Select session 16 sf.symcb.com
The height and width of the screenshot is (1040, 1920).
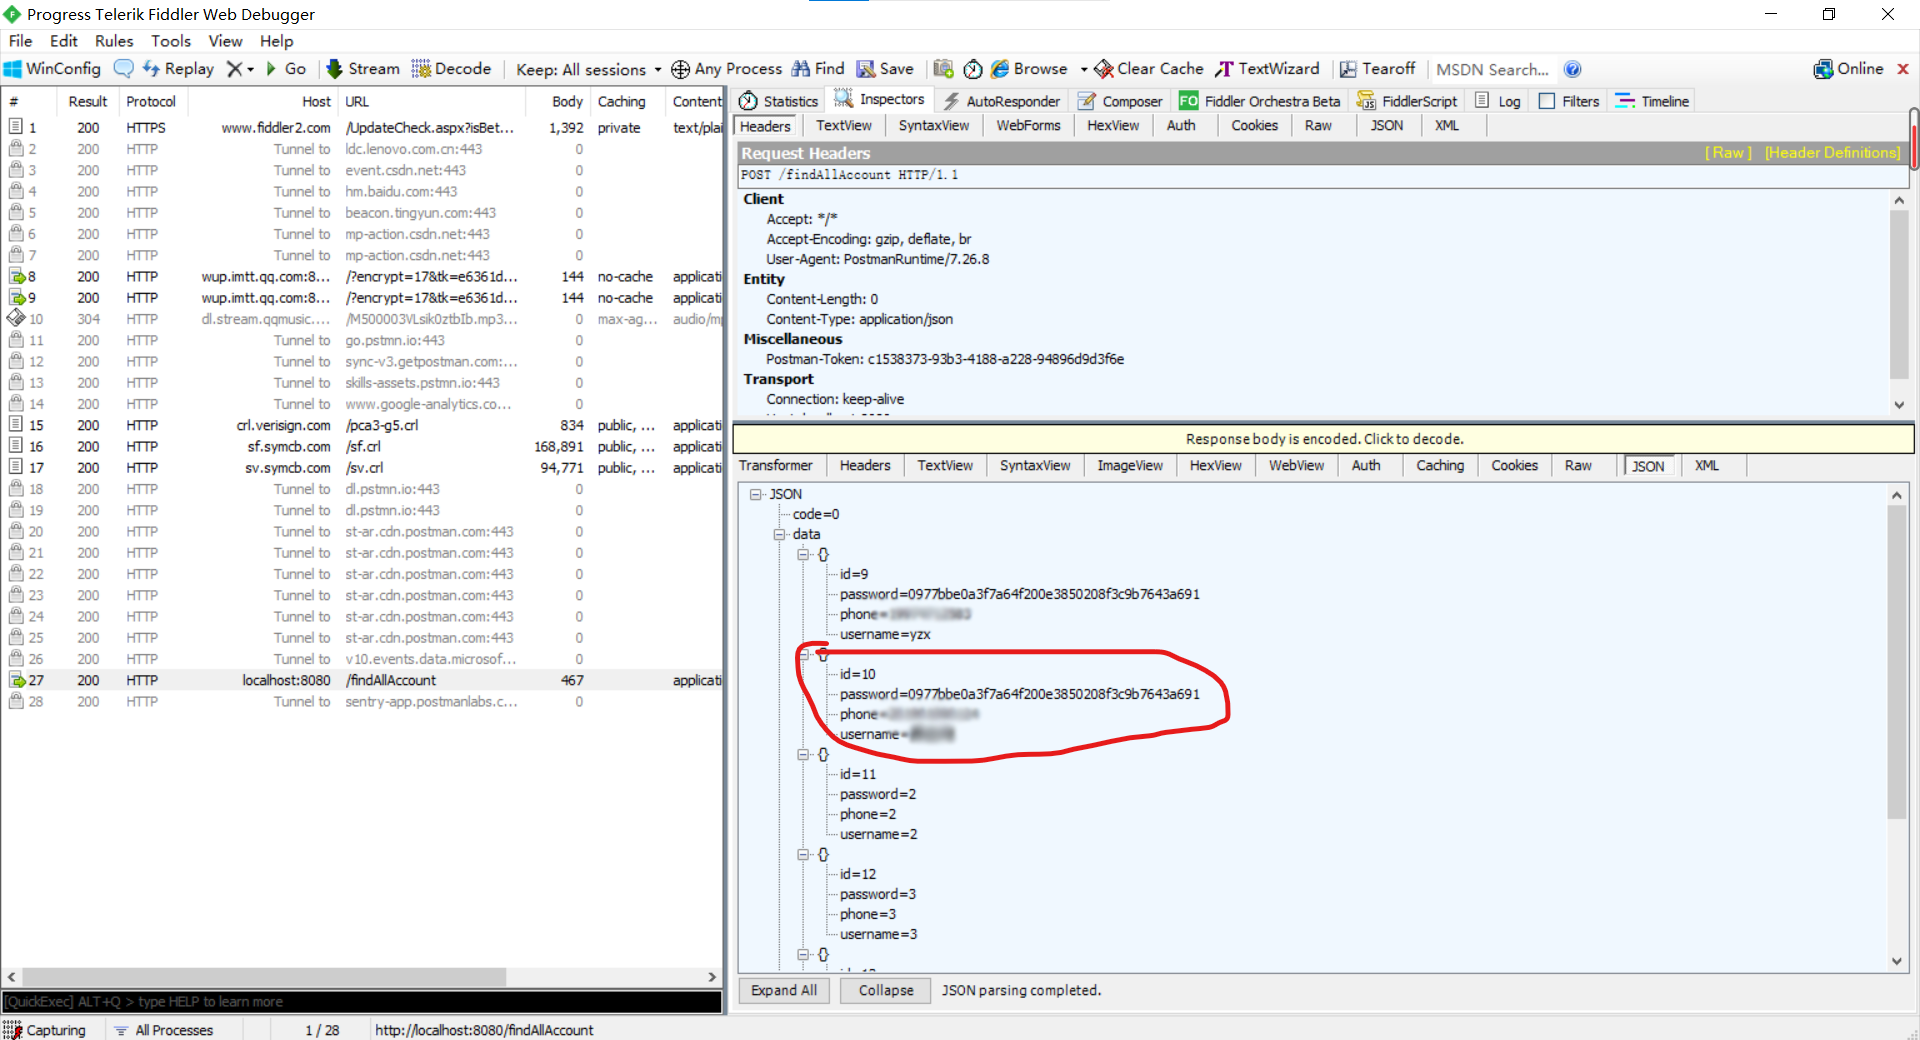pyautogui.click(x=362, y=447)
